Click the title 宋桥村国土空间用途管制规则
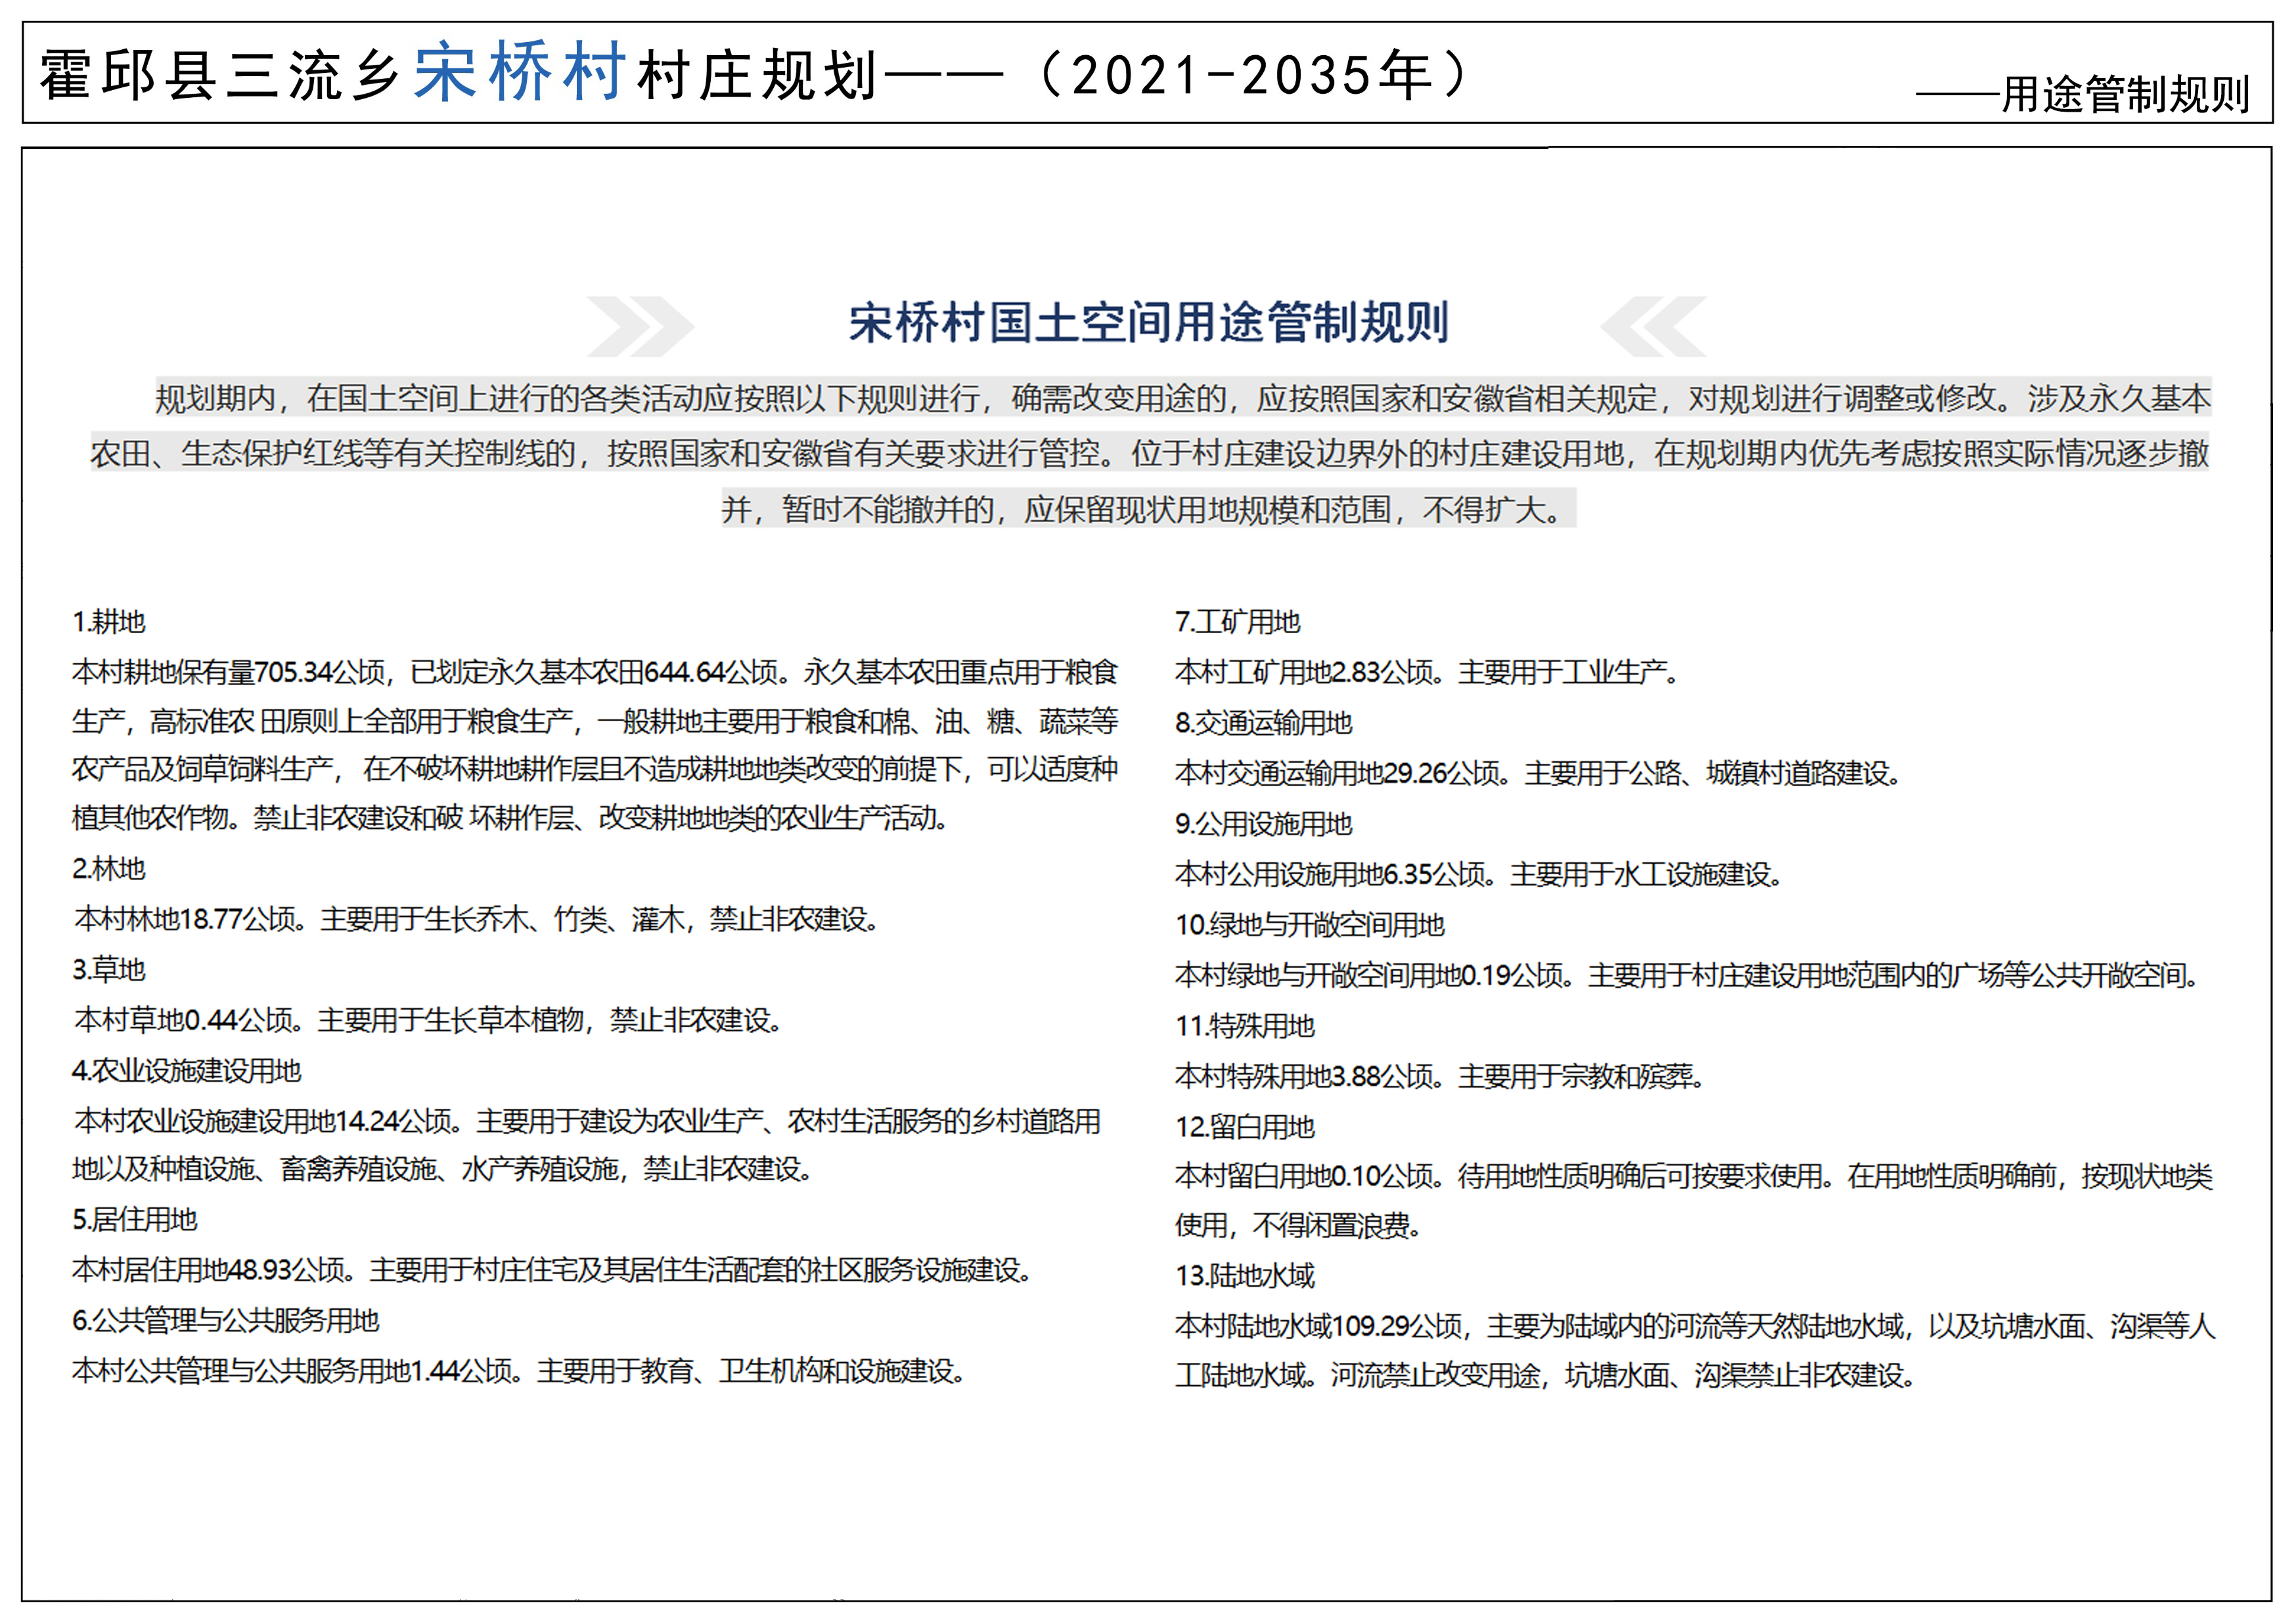The image size is (2296, 1623). 1149,323
